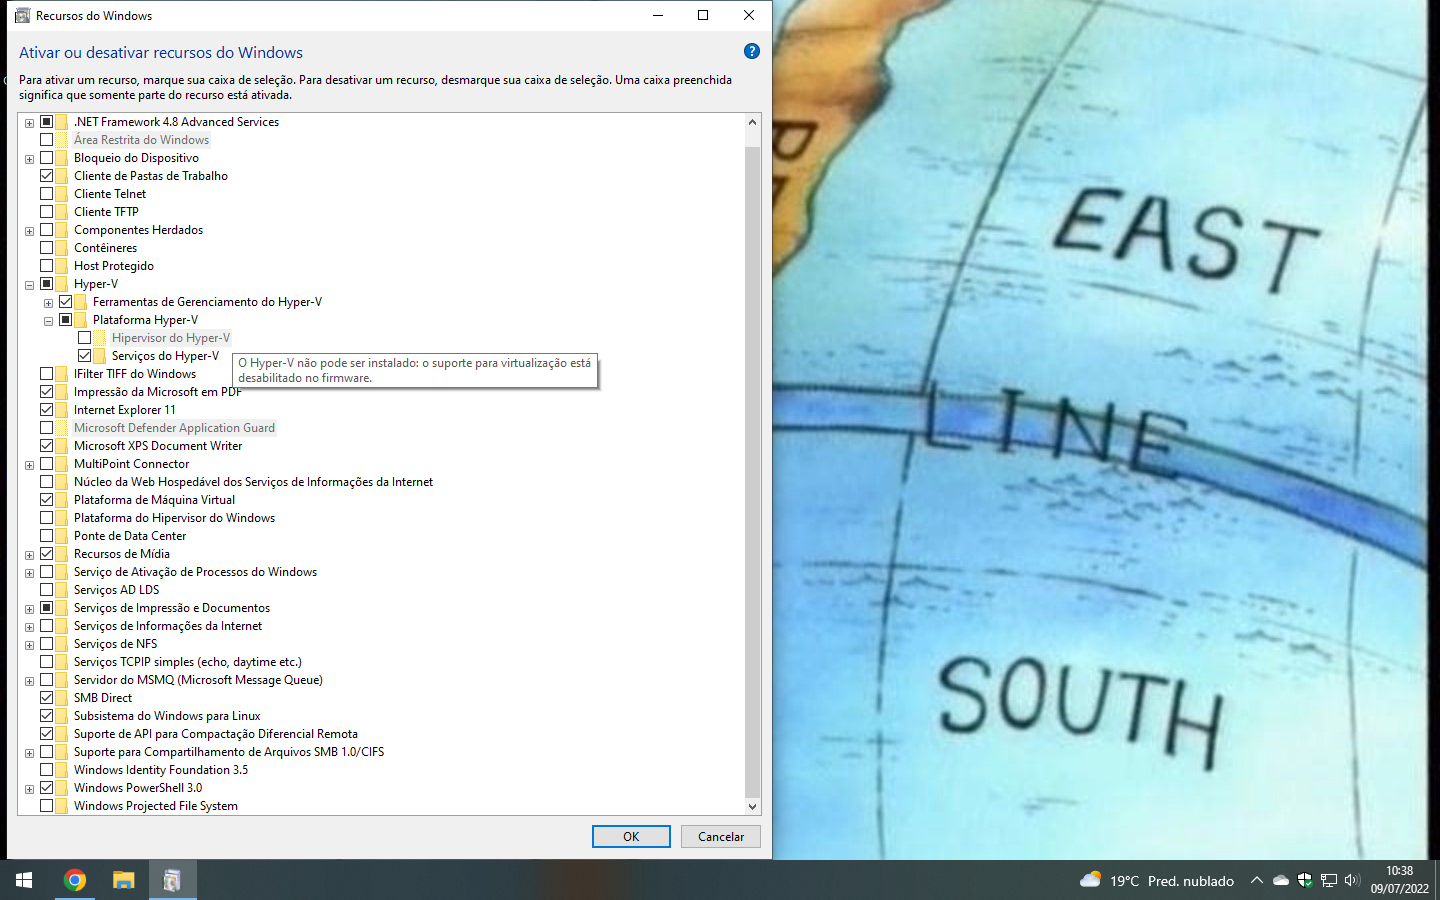Click the folder icon beside Cliente Telnet
Image resolution: width=1440 pixels, height=900 pixels.
[x=62, y=194]
